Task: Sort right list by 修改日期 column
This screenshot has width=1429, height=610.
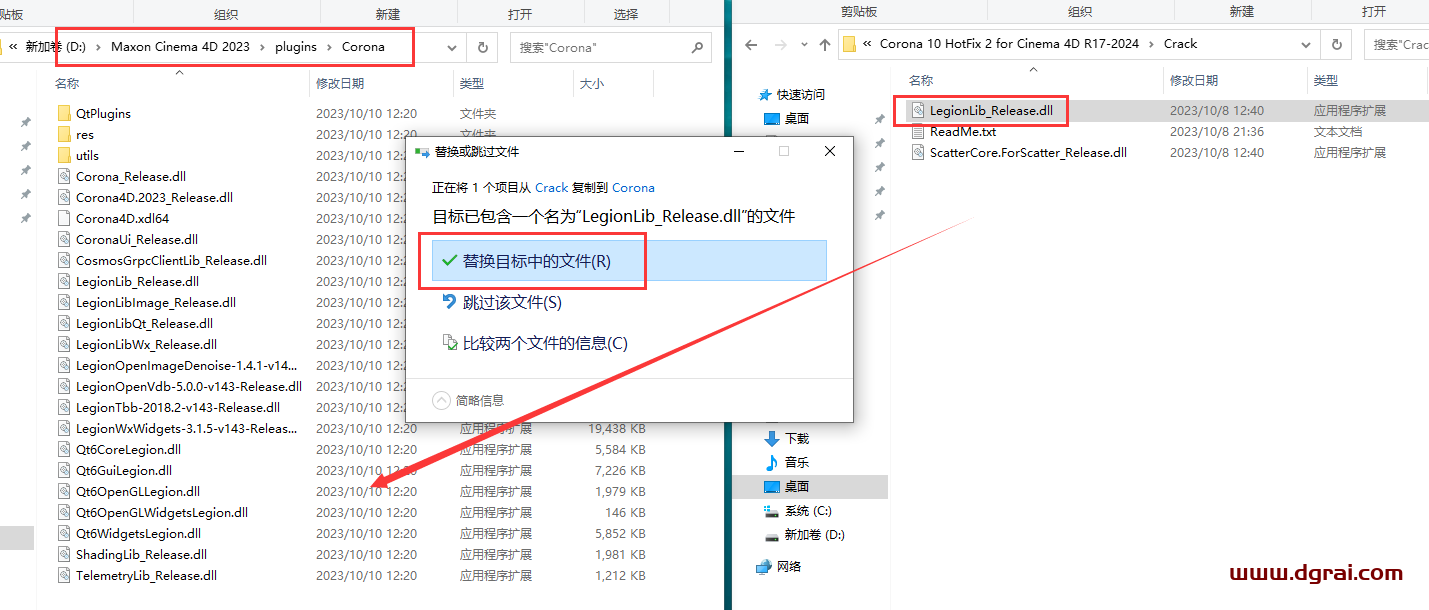Action: pos(1194,80)
